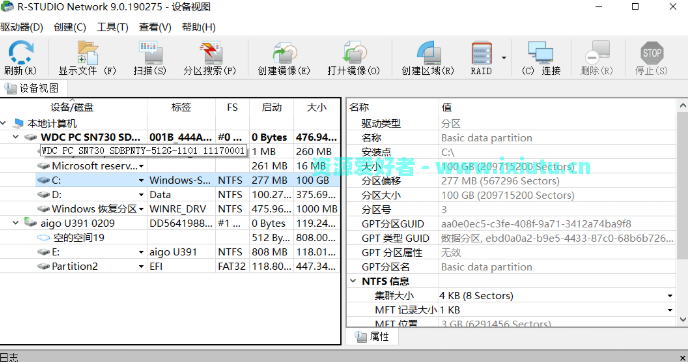Click the 删除(R) delete toolbar icon
Screen dimensions: 688x362
tap(597, 53)
